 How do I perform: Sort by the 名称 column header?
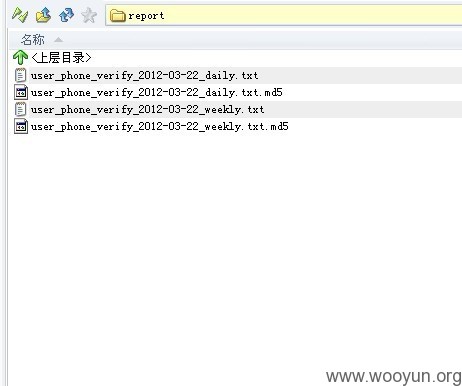pos(32,40)
